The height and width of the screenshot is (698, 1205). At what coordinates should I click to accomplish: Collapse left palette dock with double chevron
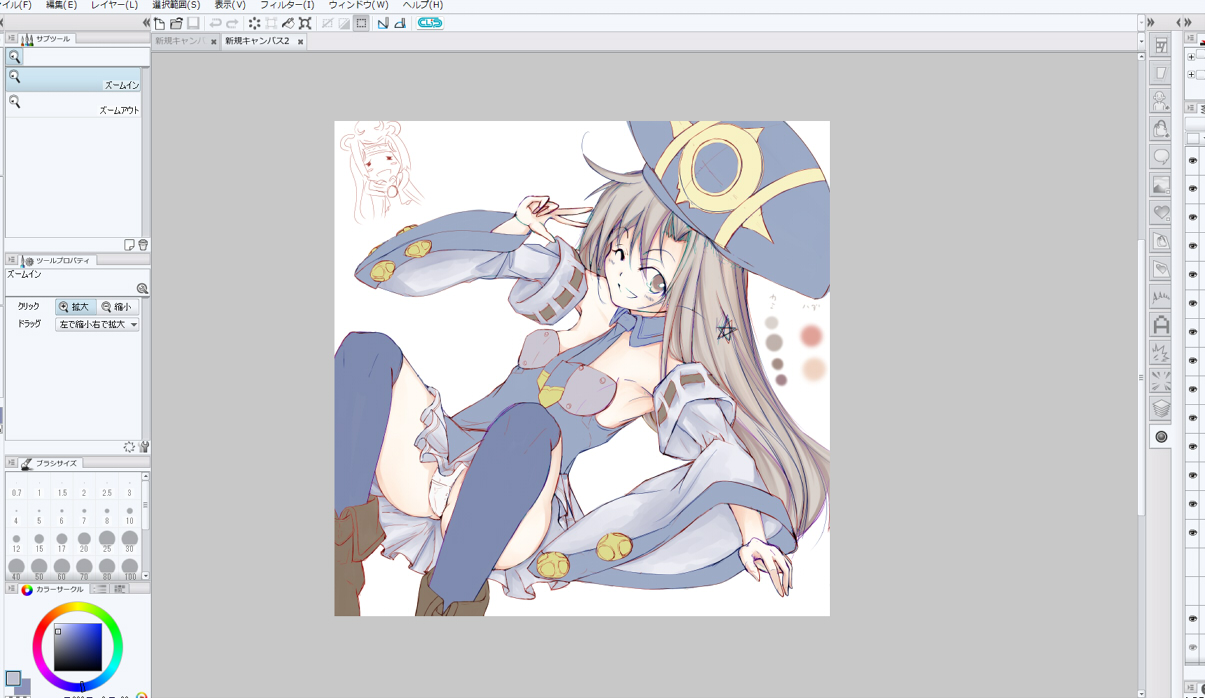(x=147, y=22)
